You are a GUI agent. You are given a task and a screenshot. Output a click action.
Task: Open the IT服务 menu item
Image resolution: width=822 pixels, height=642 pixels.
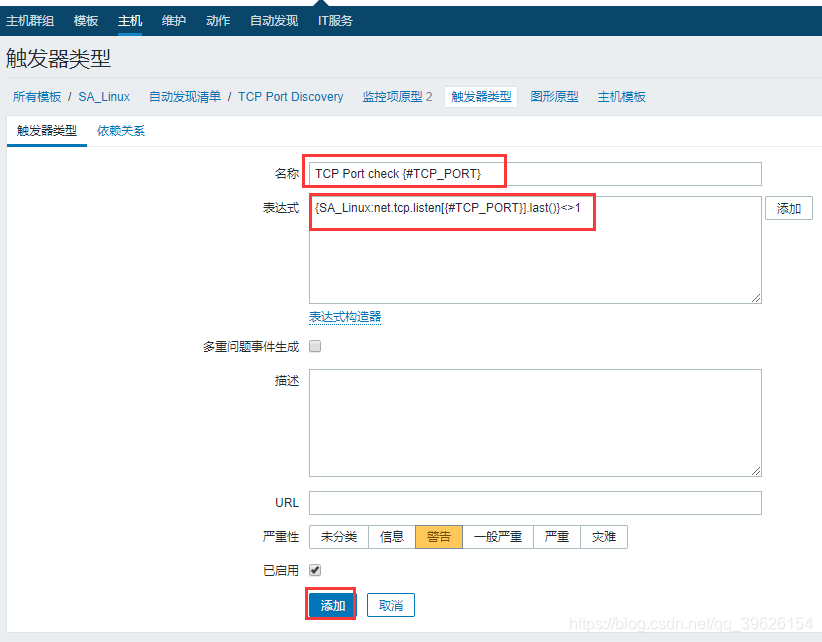click(x=335, y=20)
